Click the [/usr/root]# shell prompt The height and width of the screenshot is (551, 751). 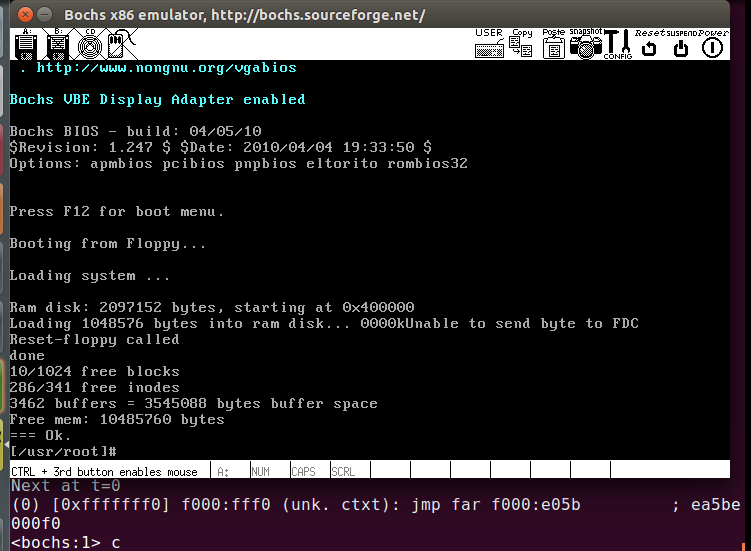(63, 451)
